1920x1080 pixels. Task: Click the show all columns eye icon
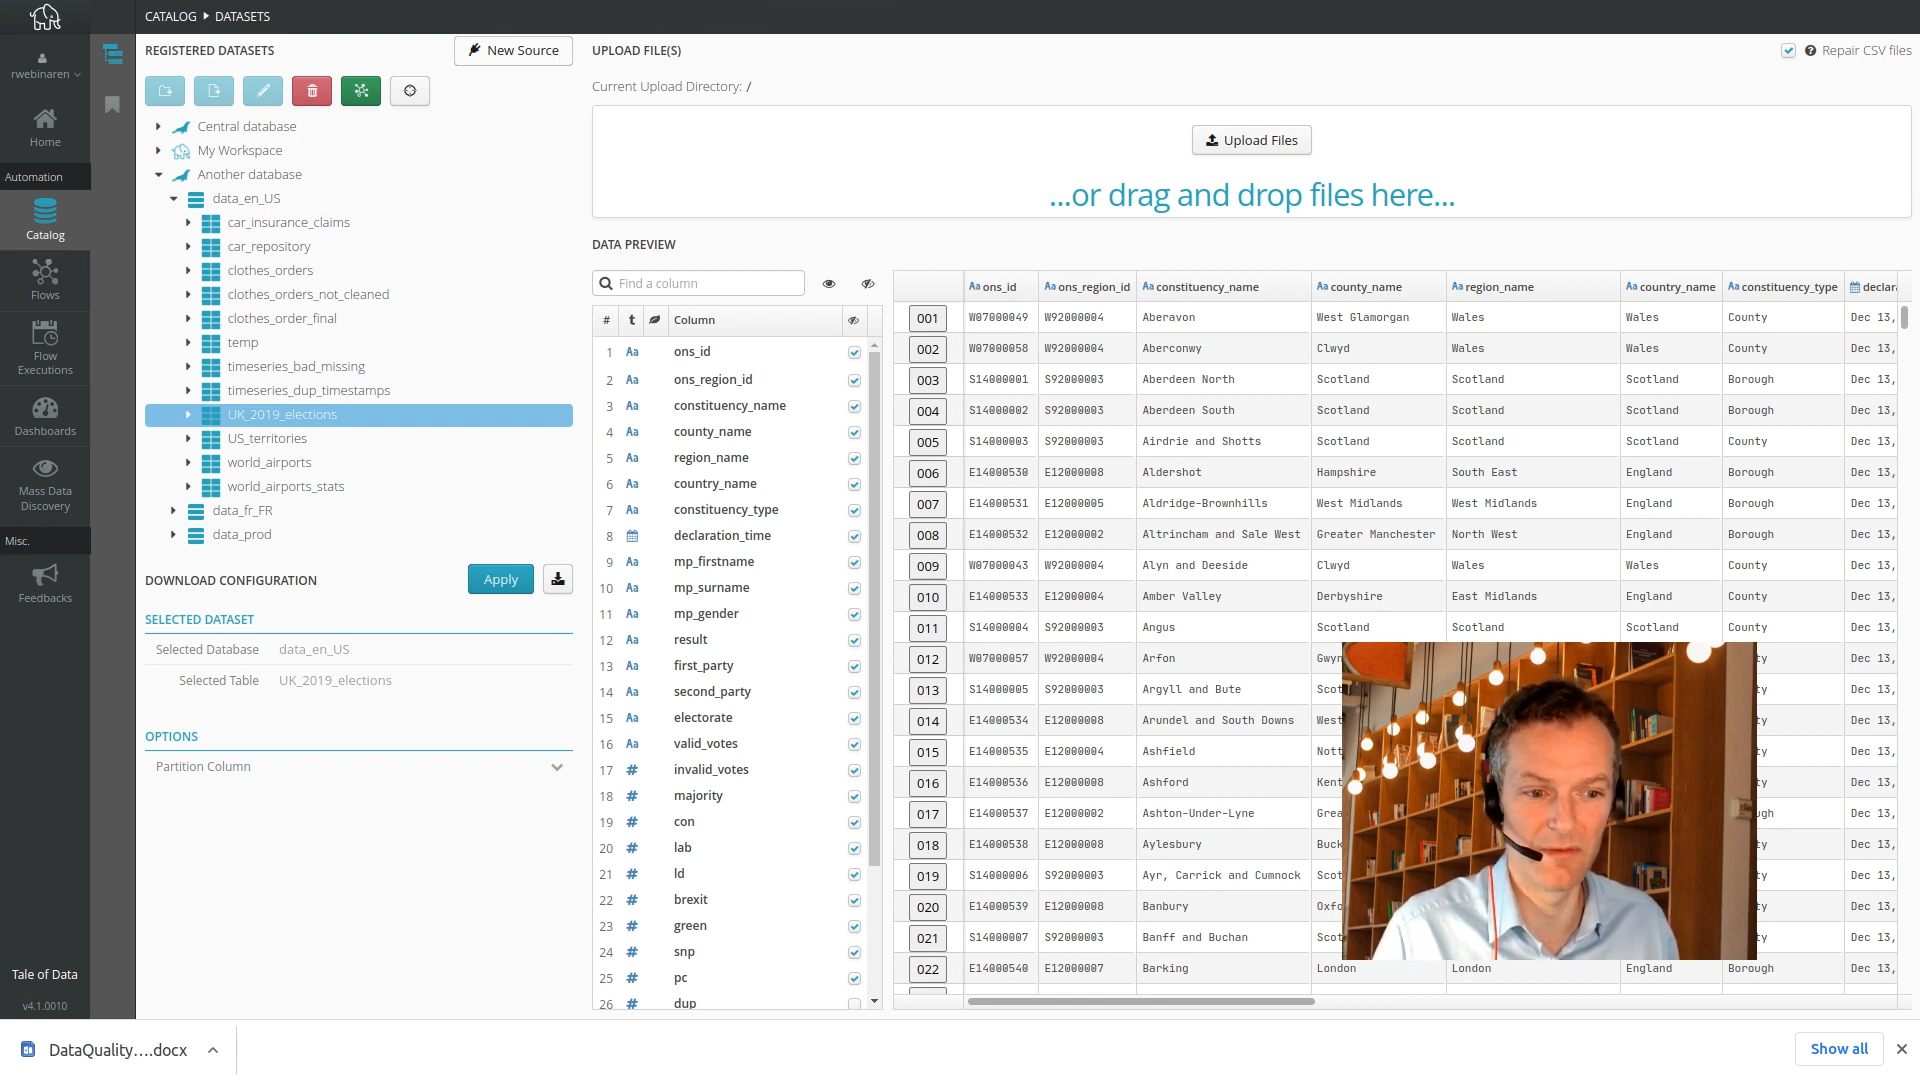pyautogui.click(x=829, y=284)
